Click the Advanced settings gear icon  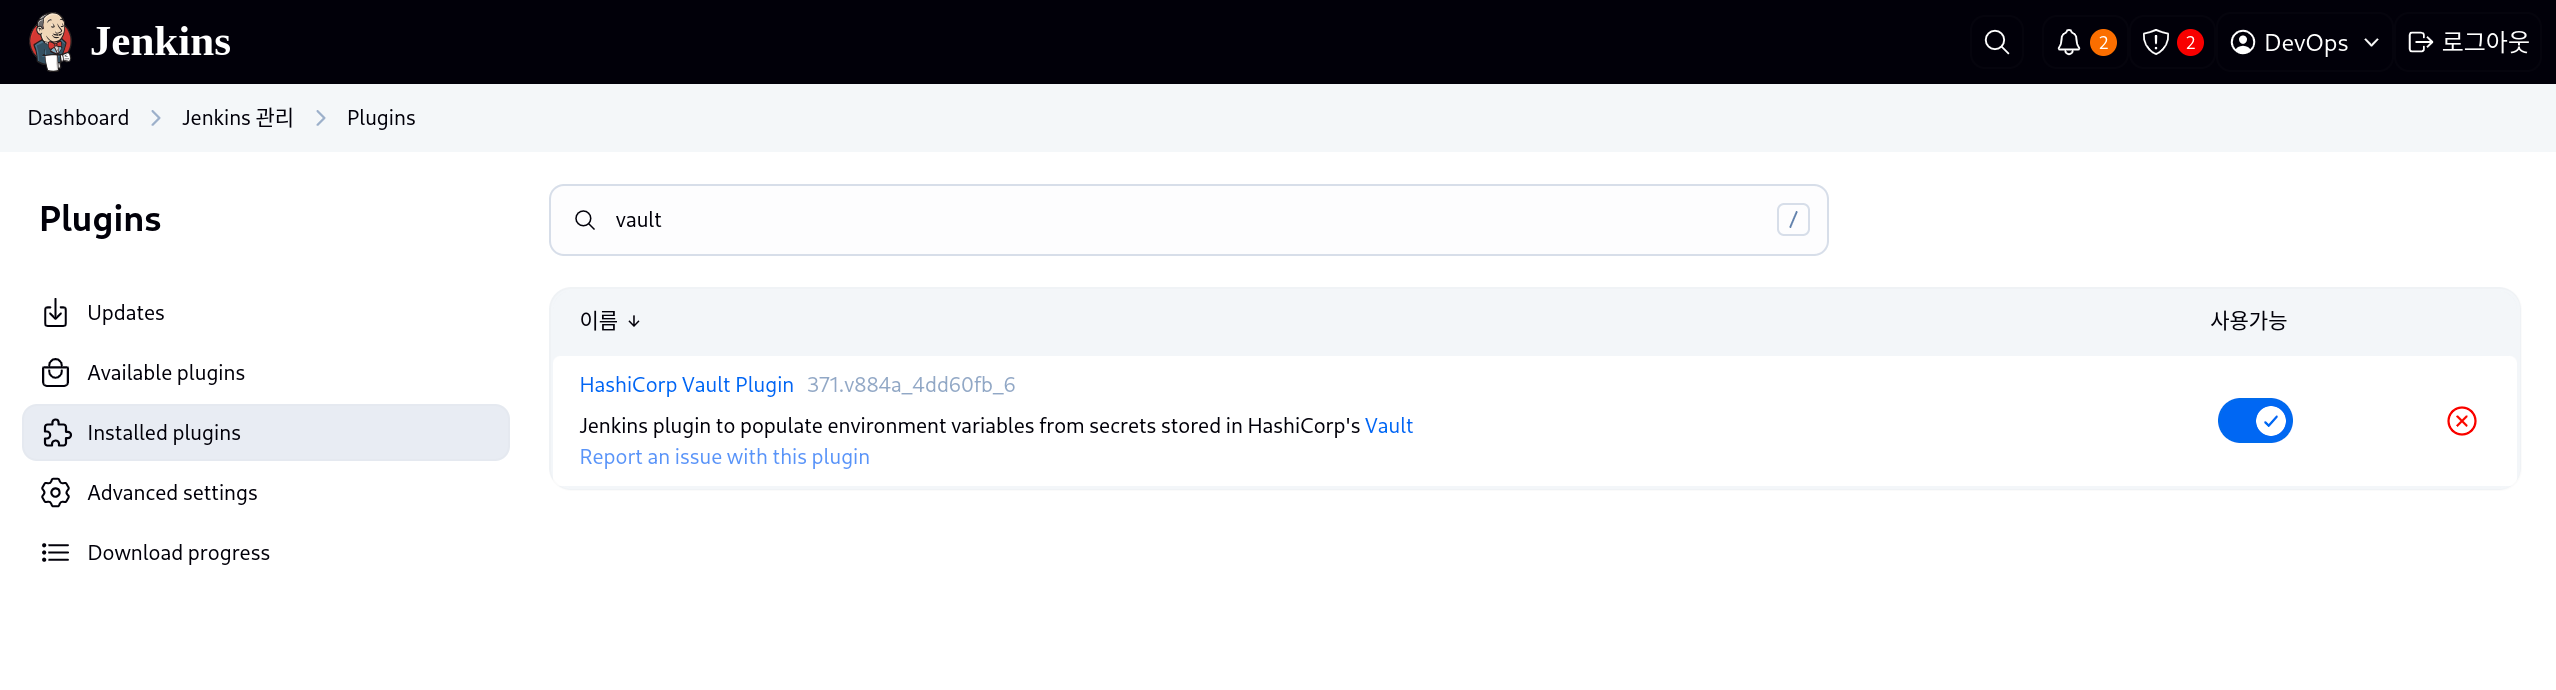[x=55, y=493]
